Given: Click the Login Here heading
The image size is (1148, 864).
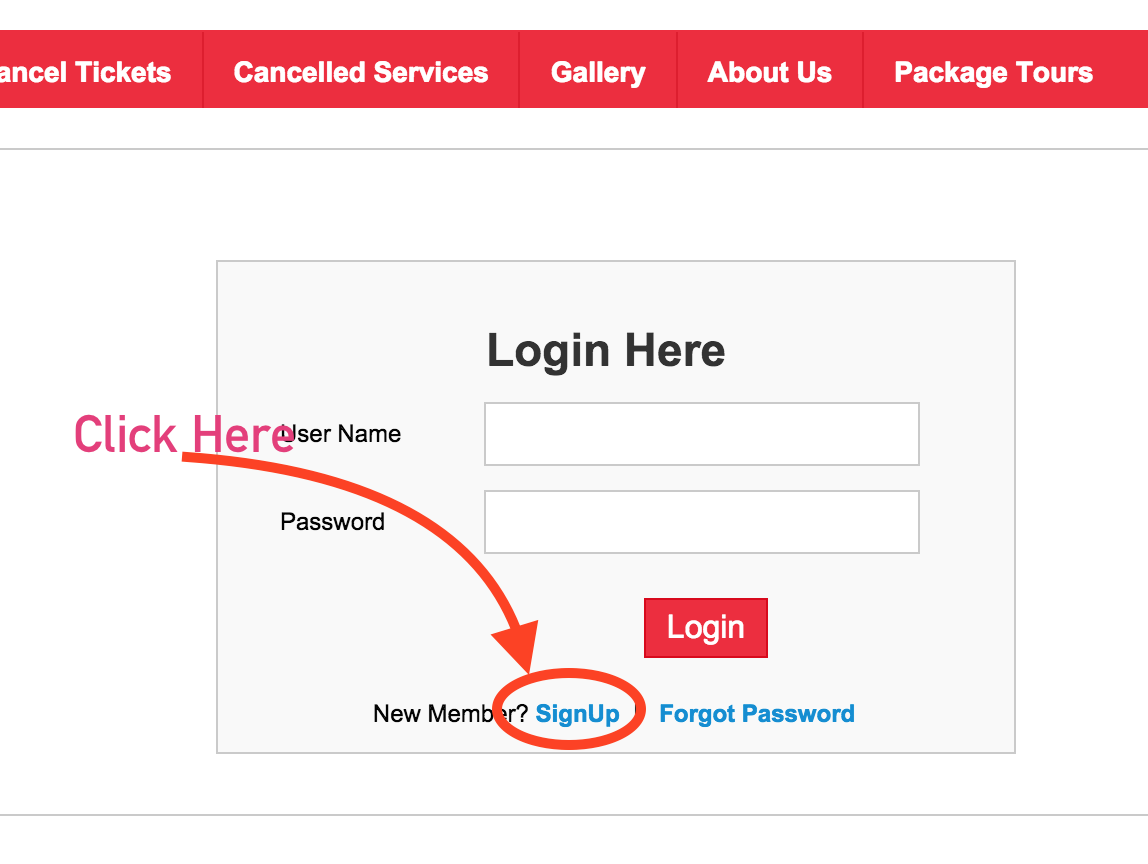Looking at the screenshot, I should click(605, 350).
